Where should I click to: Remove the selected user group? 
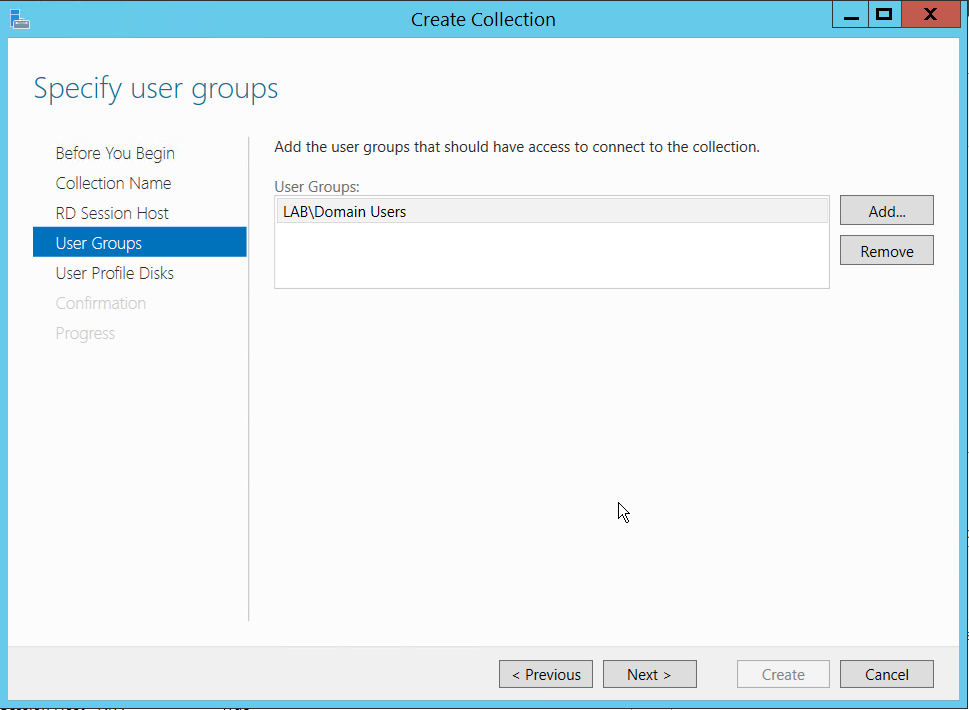click(x=886, y=251)
